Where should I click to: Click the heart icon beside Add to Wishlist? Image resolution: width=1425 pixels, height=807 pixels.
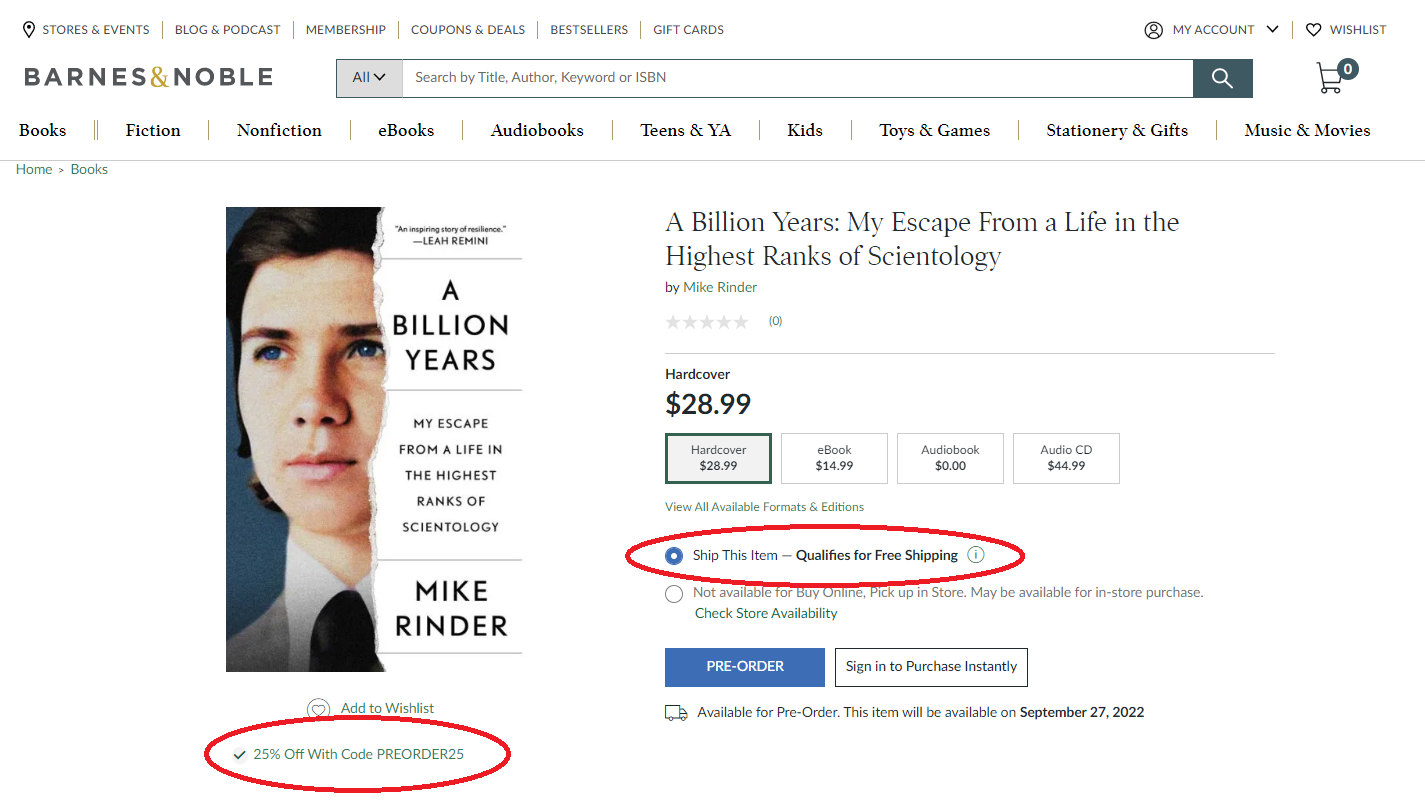318,709
